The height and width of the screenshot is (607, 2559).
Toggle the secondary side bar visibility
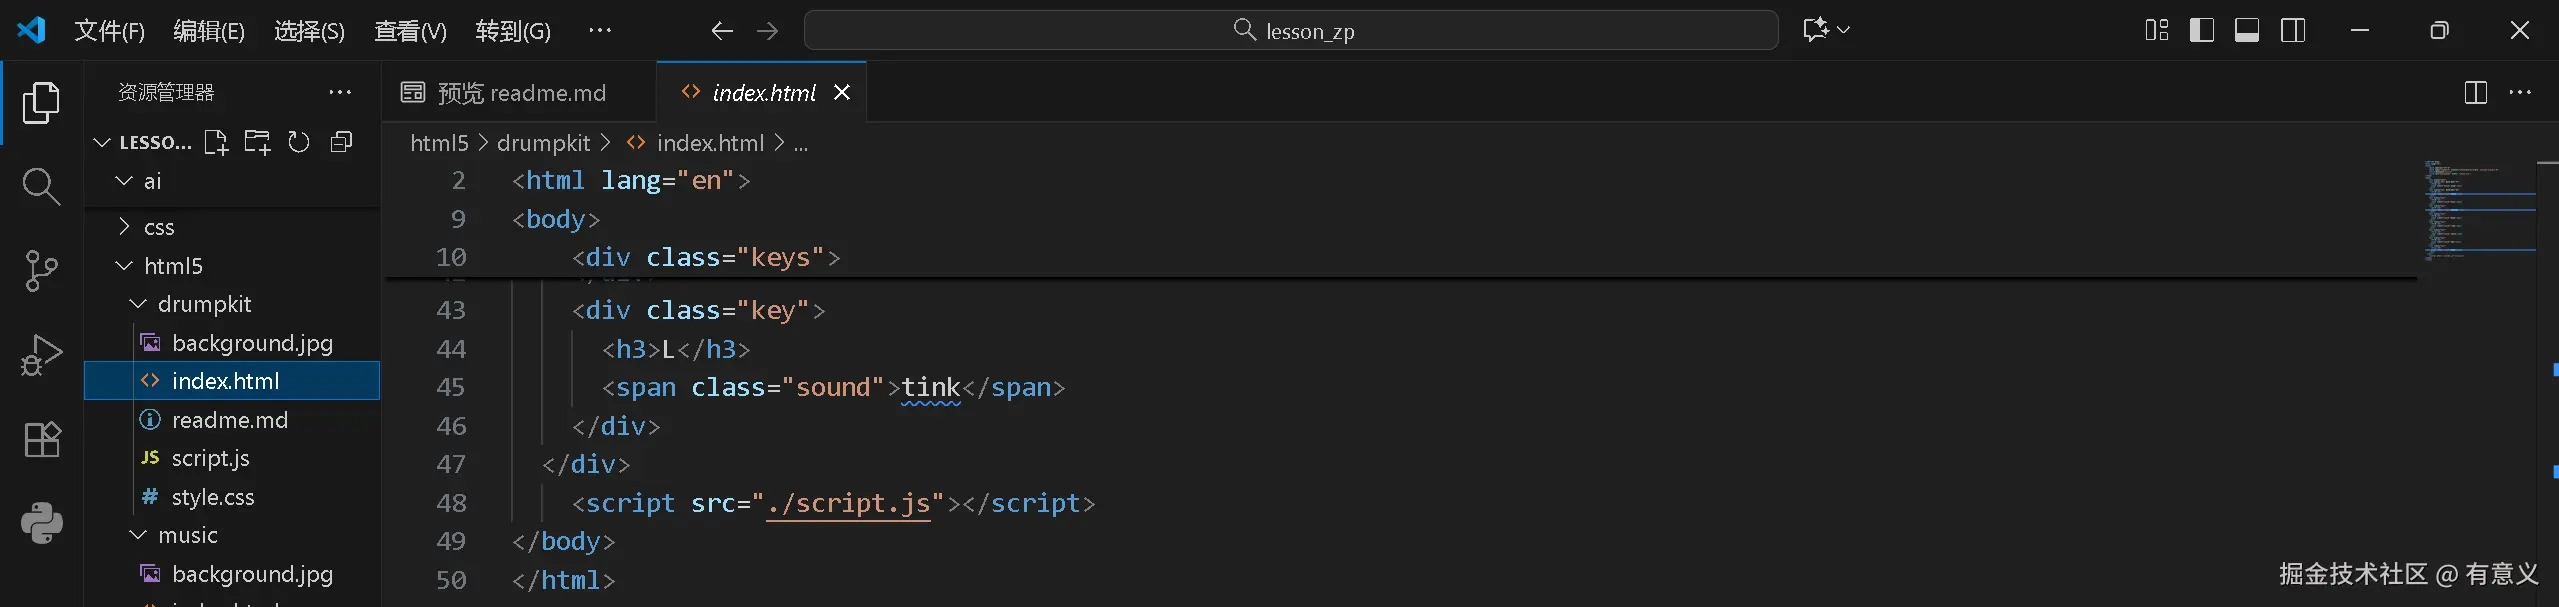pyautogui.click(x=2292, y=31)
